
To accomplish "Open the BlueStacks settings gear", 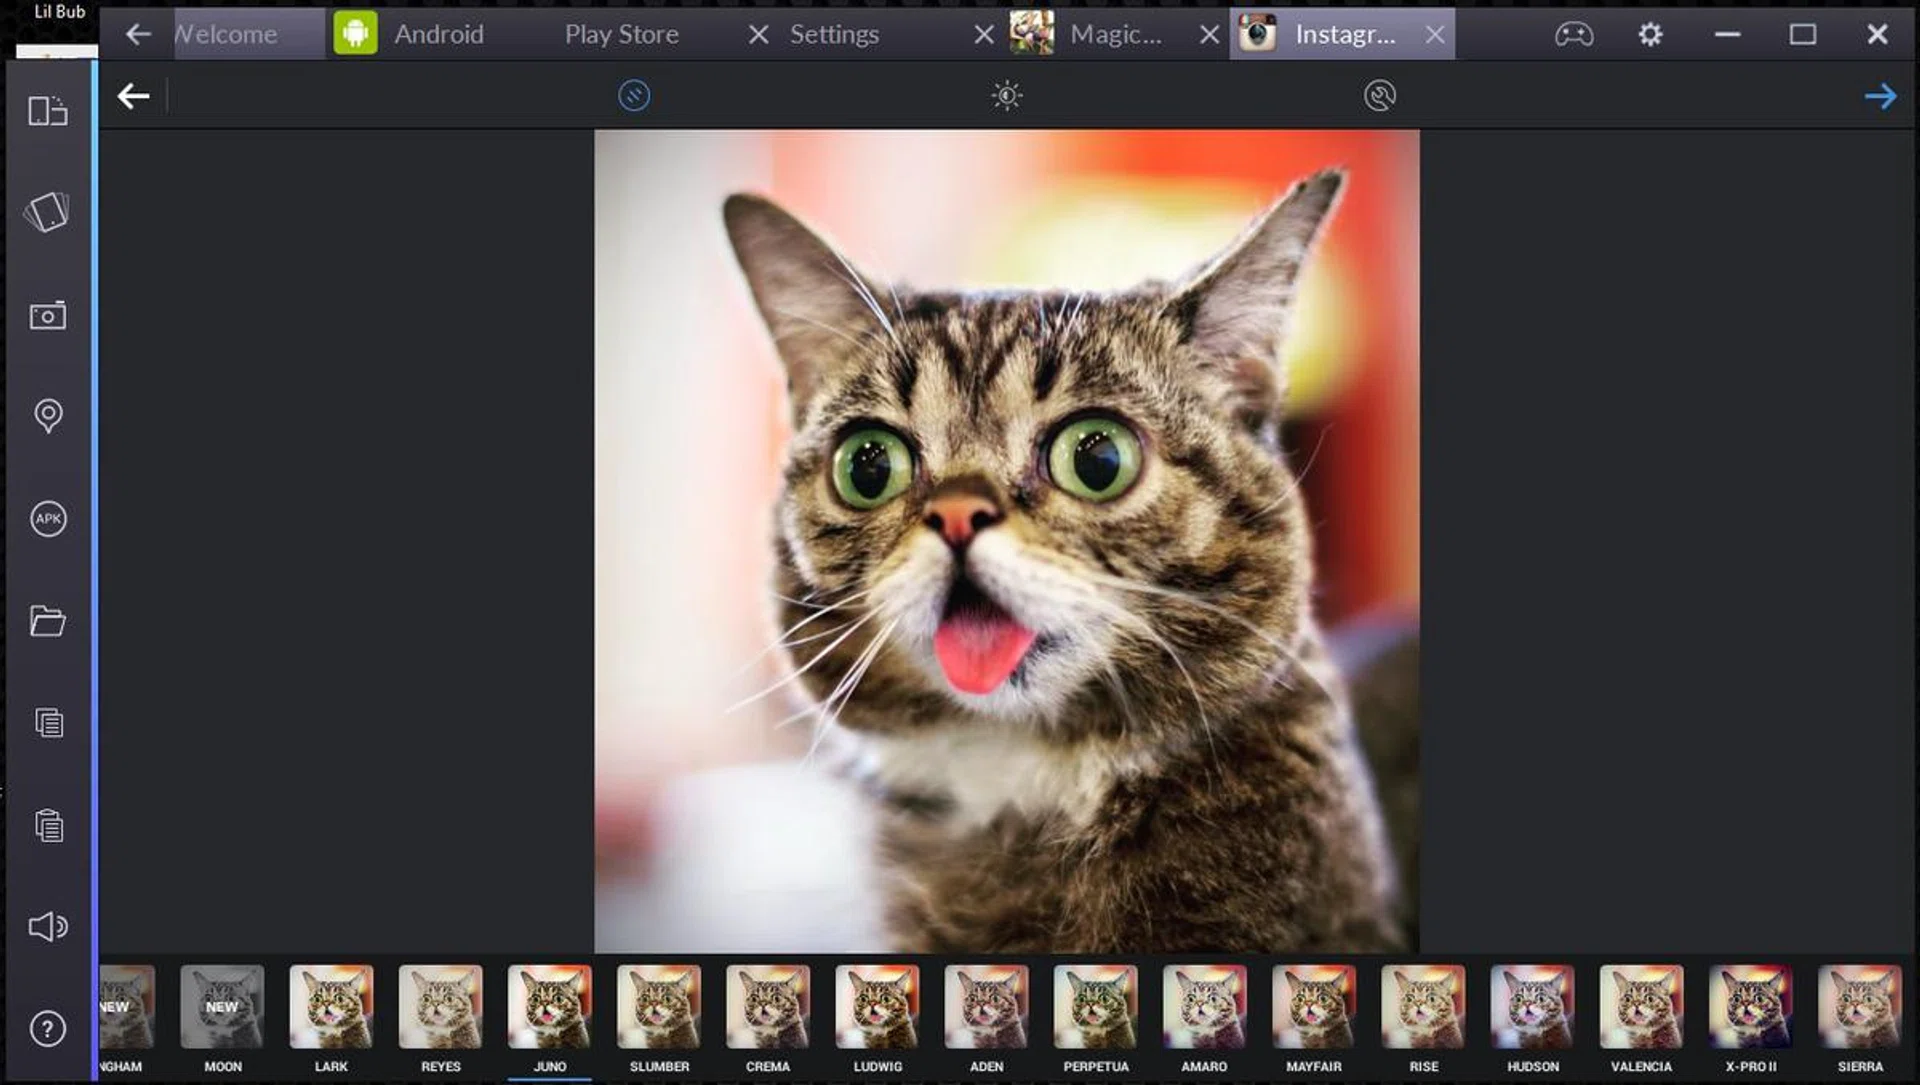I will pyautogui.click(x=1650, y=34).
